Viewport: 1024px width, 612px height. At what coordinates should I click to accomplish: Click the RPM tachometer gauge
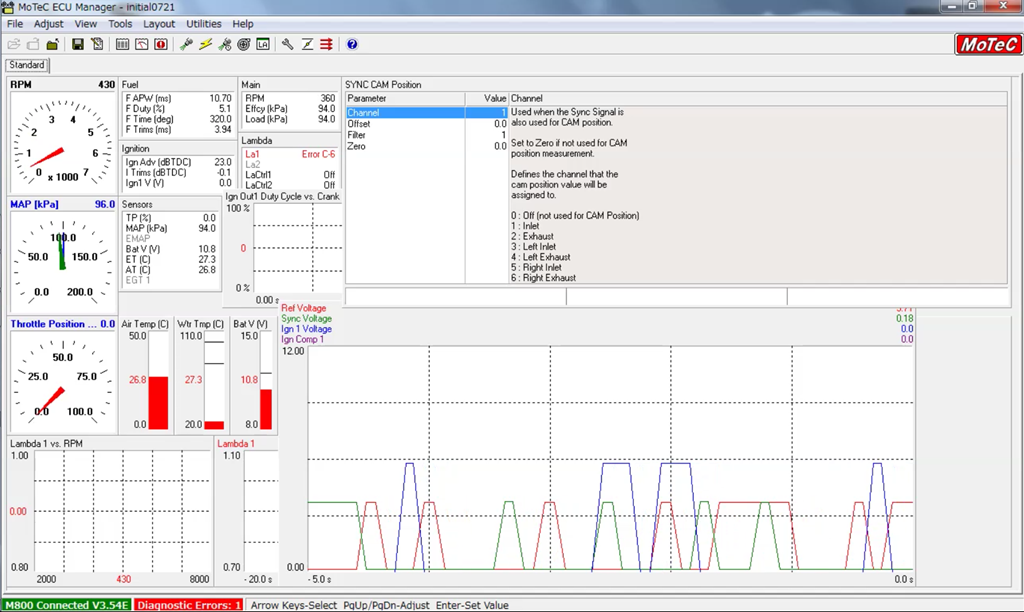[x=63, y=142]
